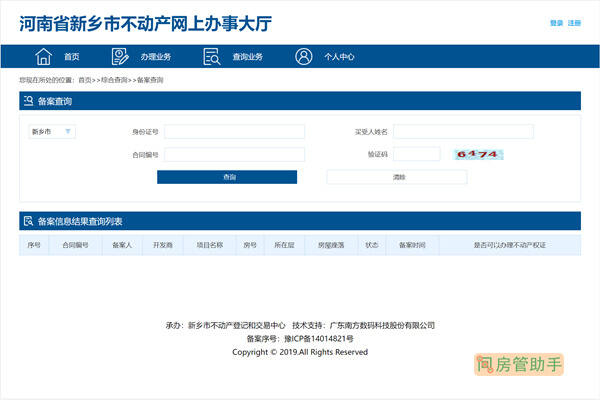Expand the 新乡市 city dropdown
The width and height of the screenshot is (600, 400).
coord(52,132)
